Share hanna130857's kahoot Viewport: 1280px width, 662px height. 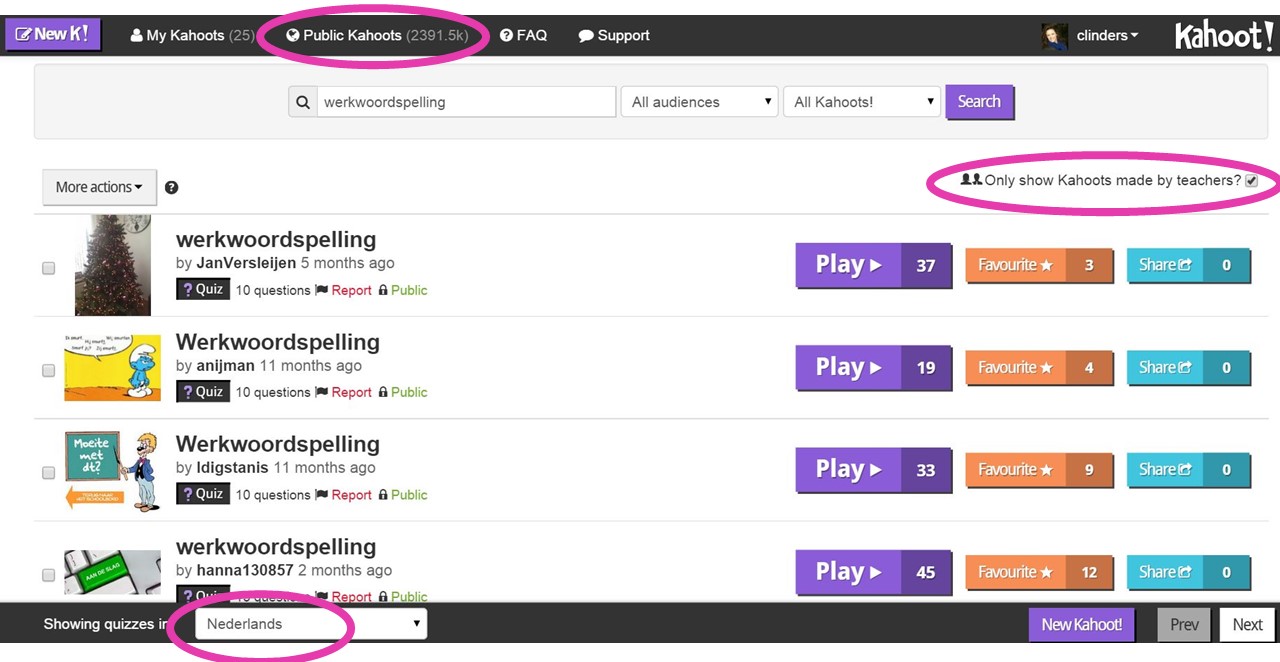pos(1188,572)
